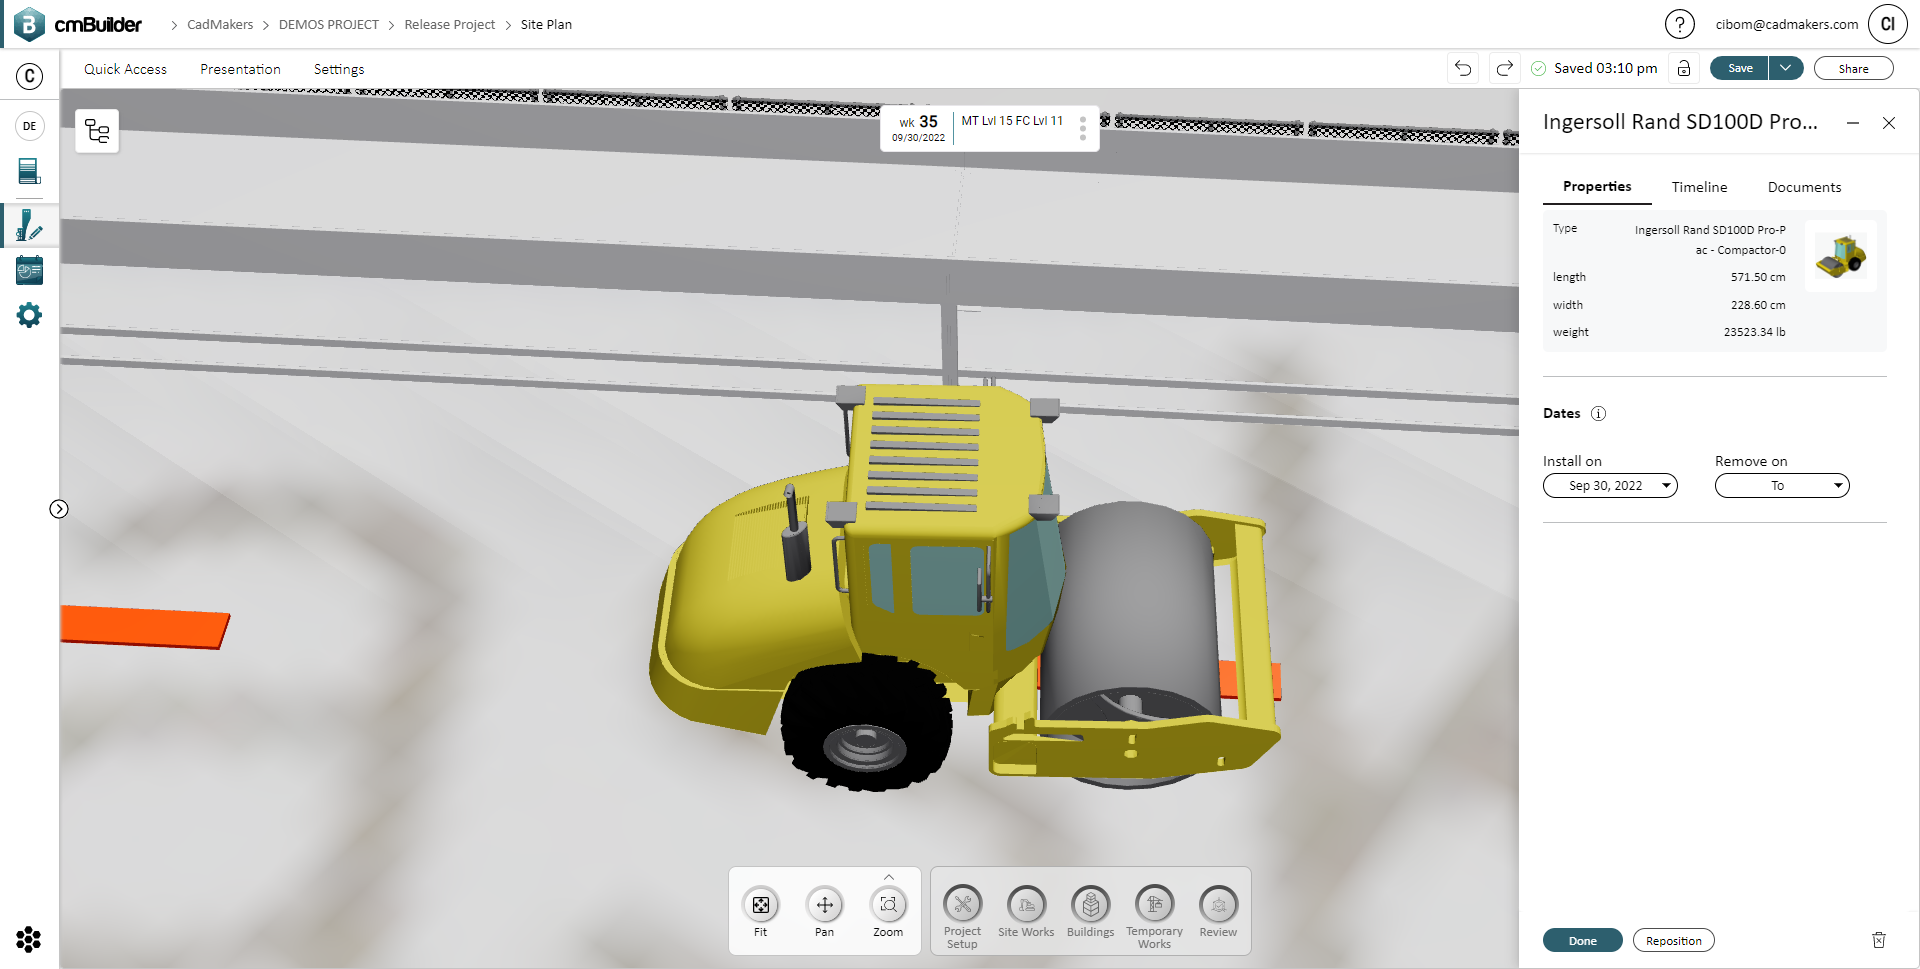Open the Presentation menu
This screenshot has width=1920, height=969.
[240, 69]
